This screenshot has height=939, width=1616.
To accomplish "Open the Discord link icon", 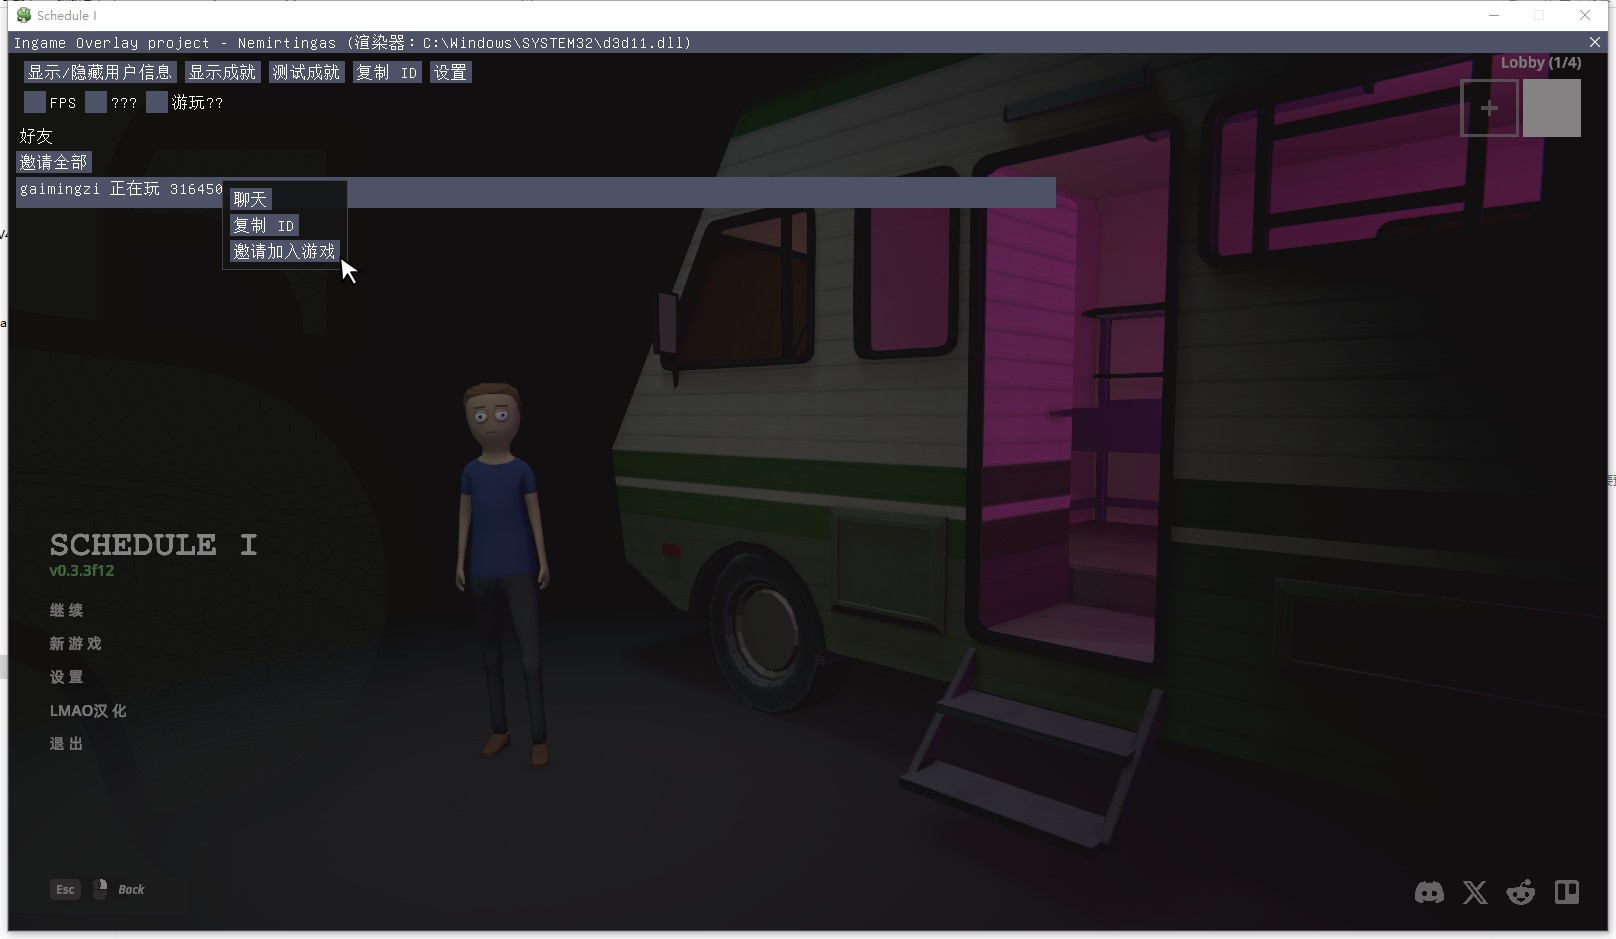I will [1429, 892].
